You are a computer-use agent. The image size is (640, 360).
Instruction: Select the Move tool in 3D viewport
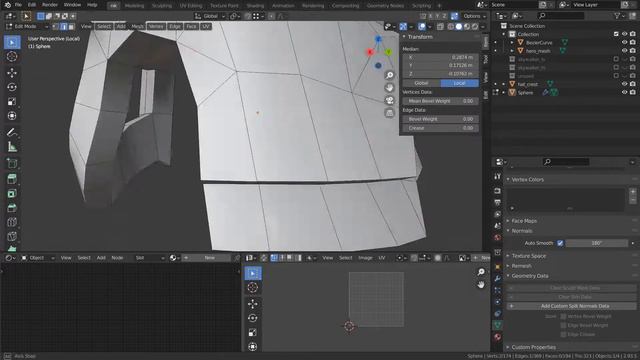click(12, 73)
